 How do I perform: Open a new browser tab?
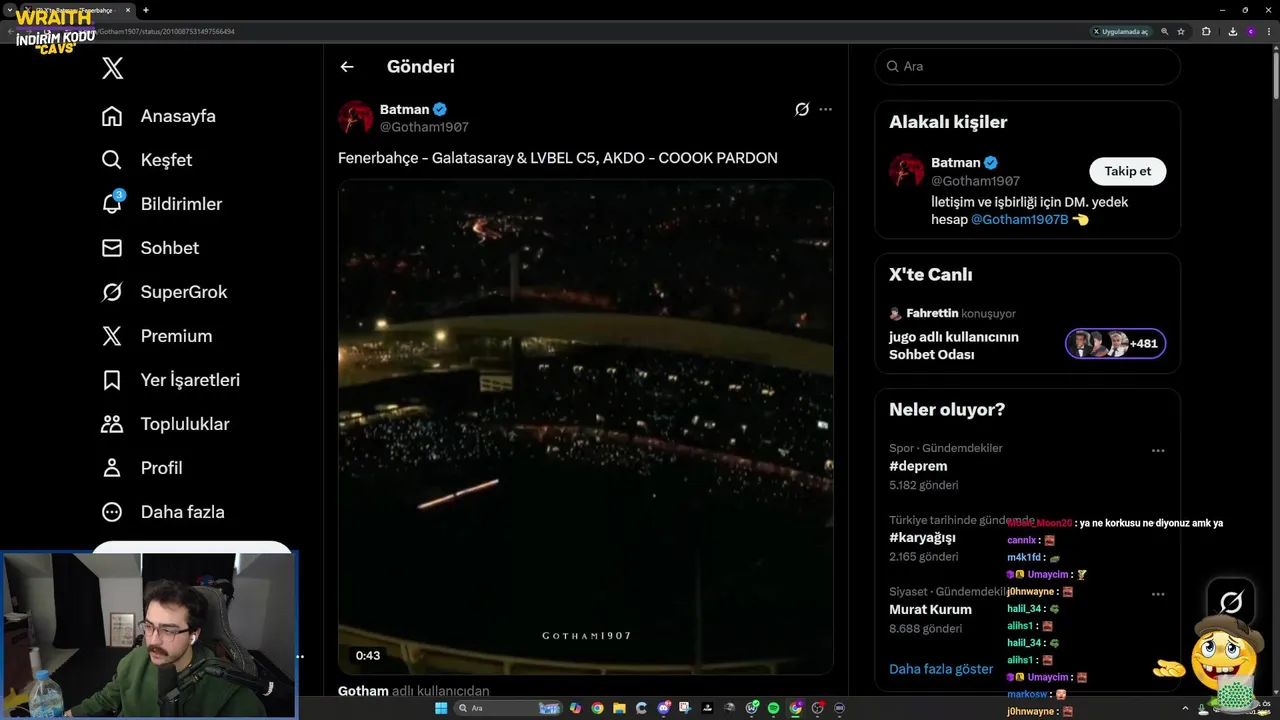(x=145, y=10)
